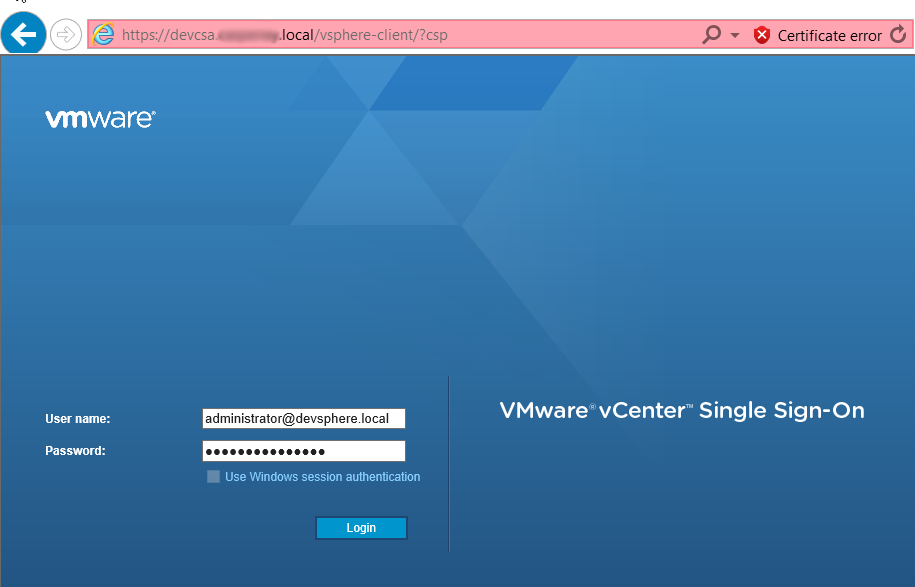Click the 'User name:' label

pyautogui.click(x=77, y=418)
